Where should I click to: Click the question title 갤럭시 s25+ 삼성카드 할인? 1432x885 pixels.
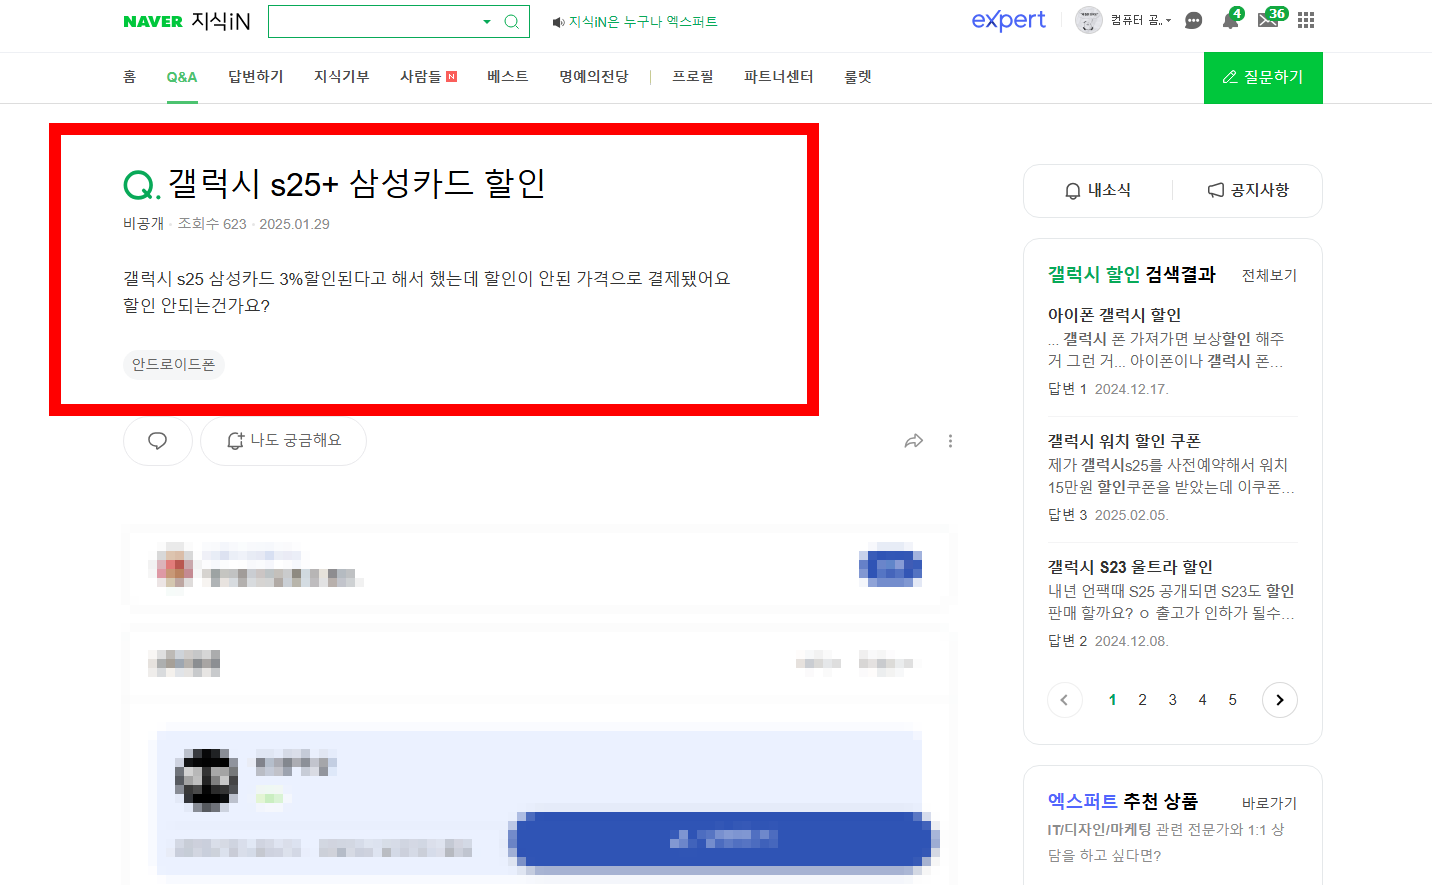click(357, 184)
